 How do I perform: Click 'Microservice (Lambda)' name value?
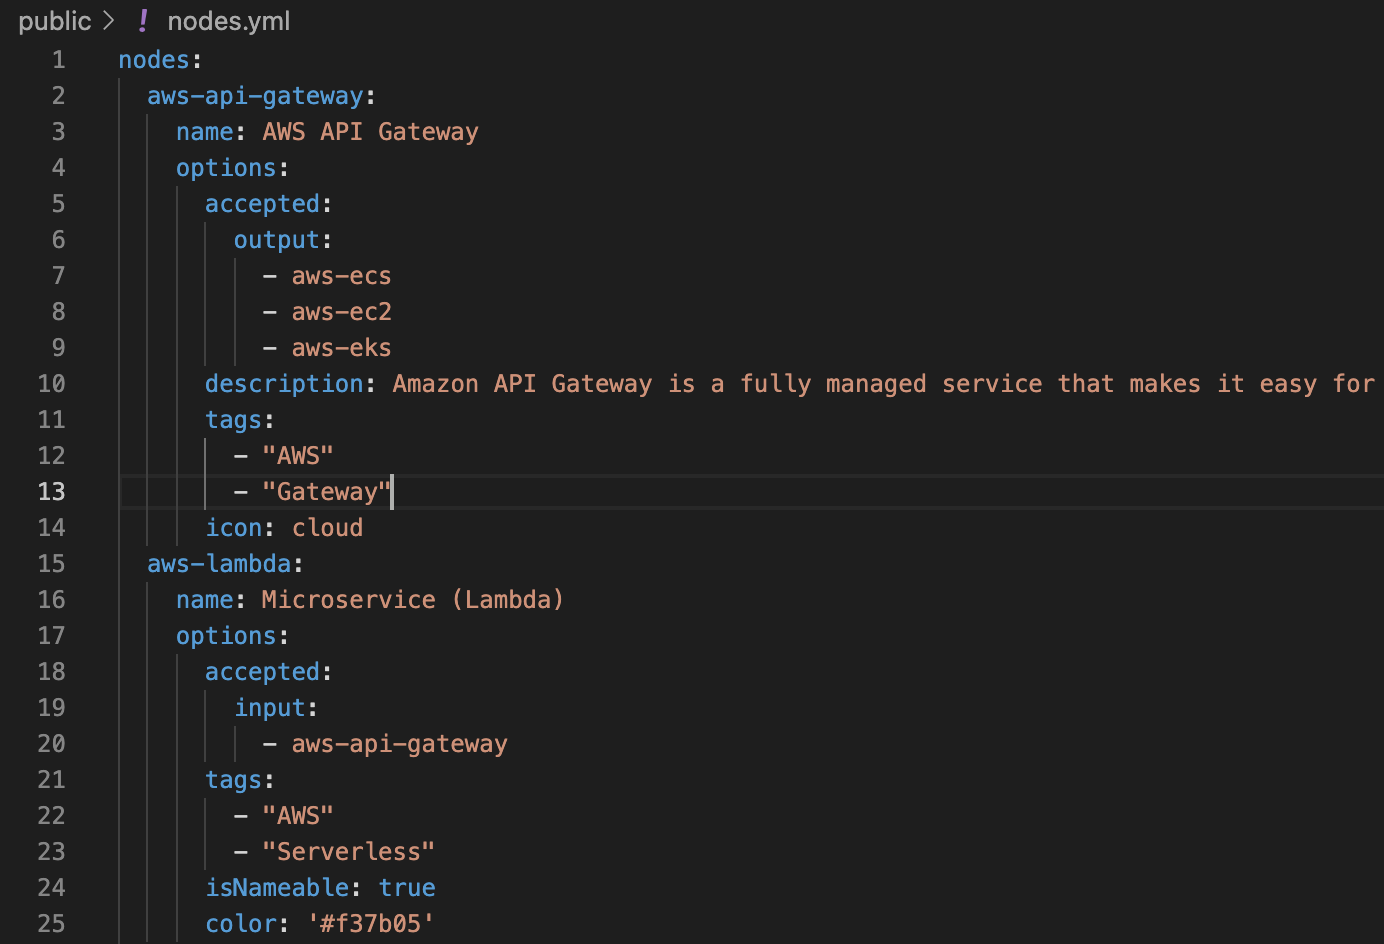pos(412,600)
